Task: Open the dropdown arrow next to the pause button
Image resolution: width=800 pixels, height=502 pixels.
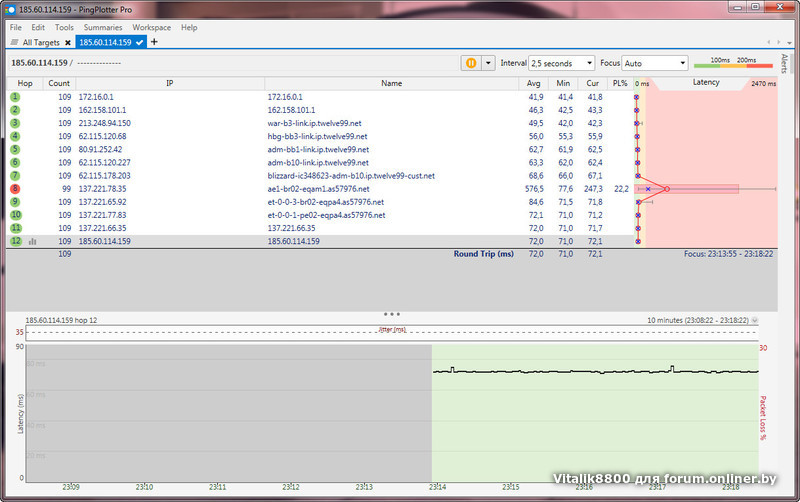Action: pyautogui.click(x=488, y=63)
